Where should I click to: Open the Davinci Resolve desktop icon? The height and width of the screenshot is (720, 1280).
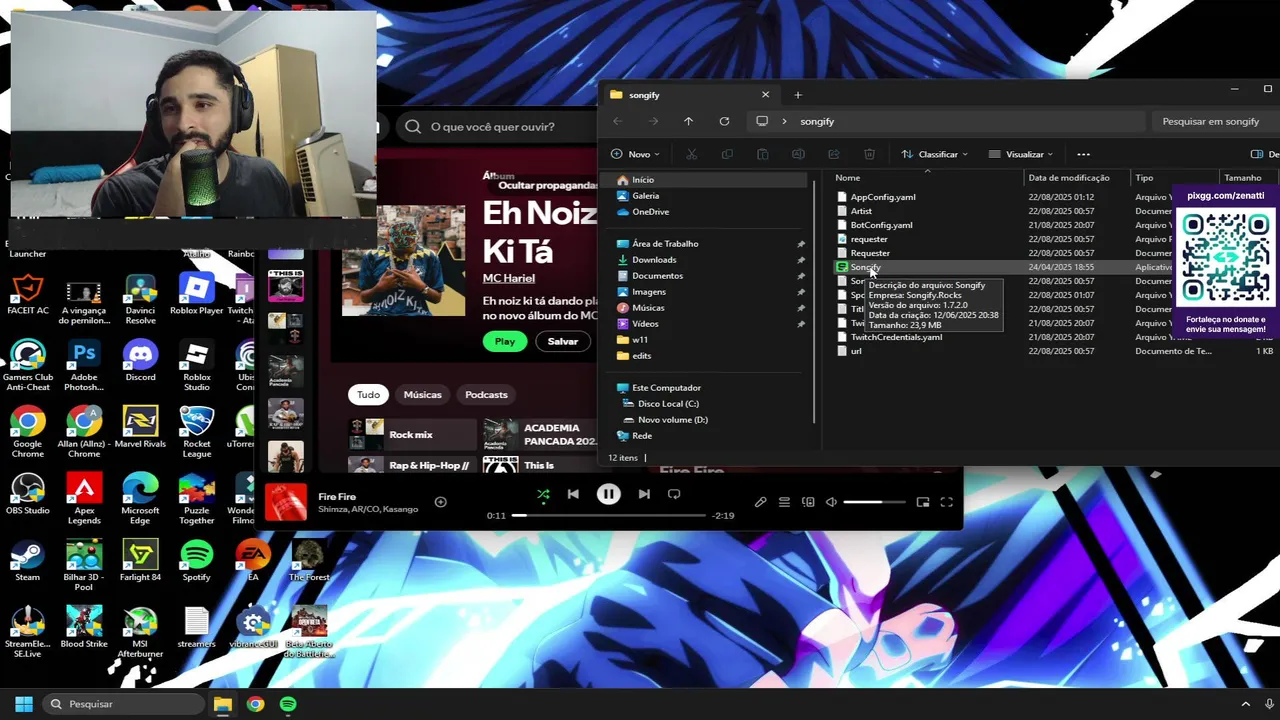coord(140,298)
